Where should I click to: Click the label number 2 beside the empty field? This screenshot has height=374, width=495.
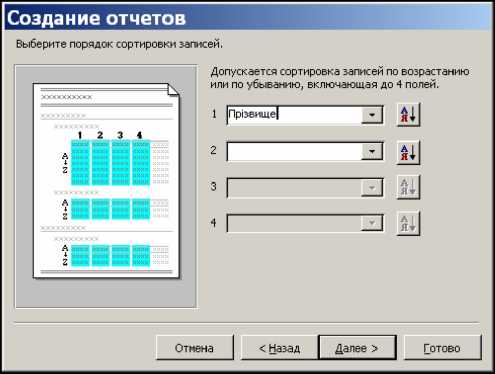point(214,150)
